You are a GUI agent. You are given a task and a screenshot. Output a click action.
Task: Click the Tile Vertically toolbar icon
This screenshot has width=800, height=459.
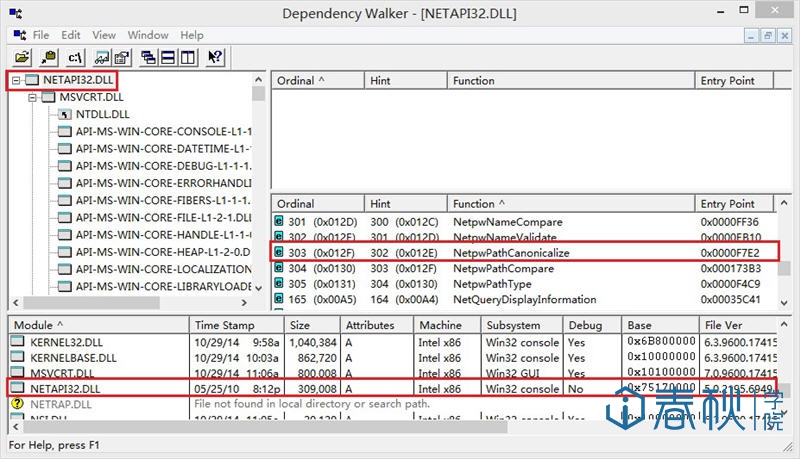187,57
